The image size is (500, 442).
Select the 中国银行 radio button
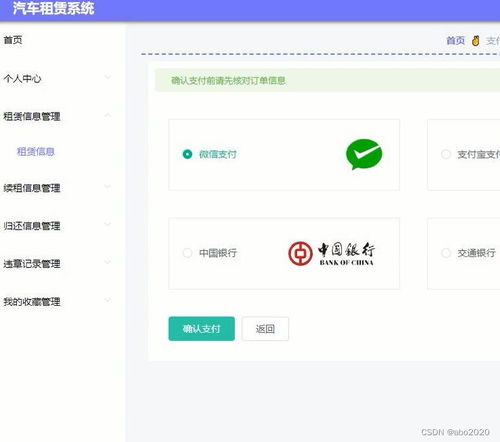pos(187,253)
